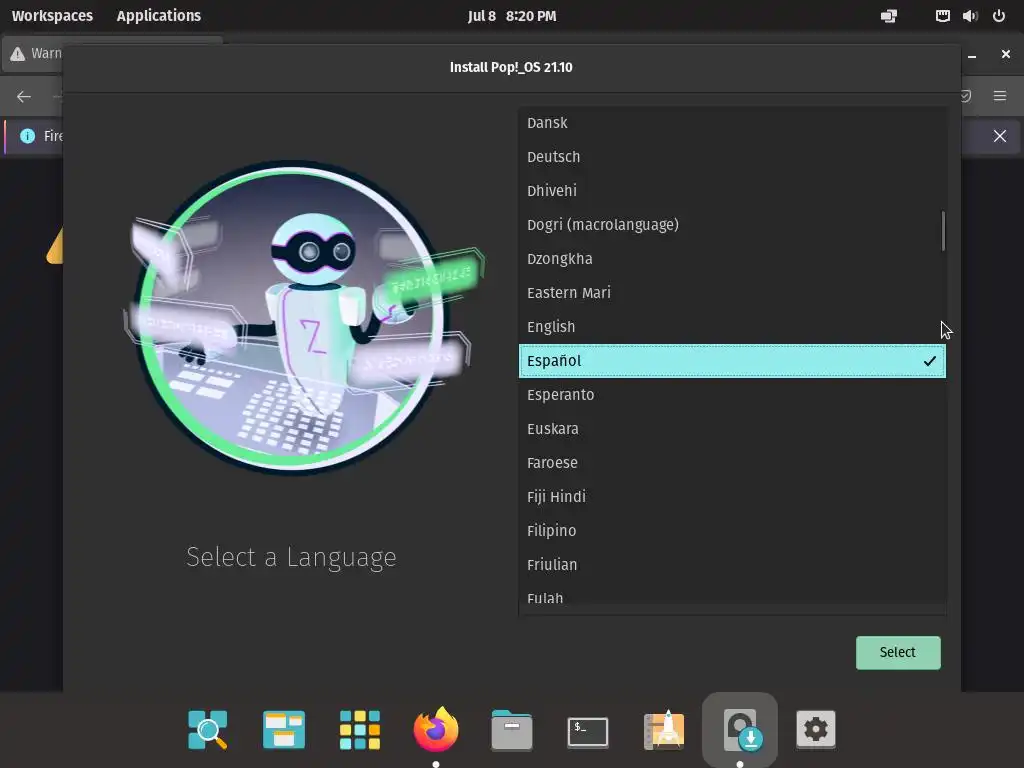Open the Applications menu
Image resolution: width=1024 pixels, height=768 pixels.
tap(159, 16)
